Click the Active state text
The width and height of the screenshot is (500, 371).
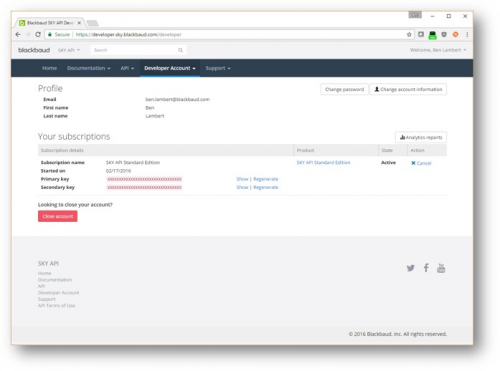[x=388, y=162]
